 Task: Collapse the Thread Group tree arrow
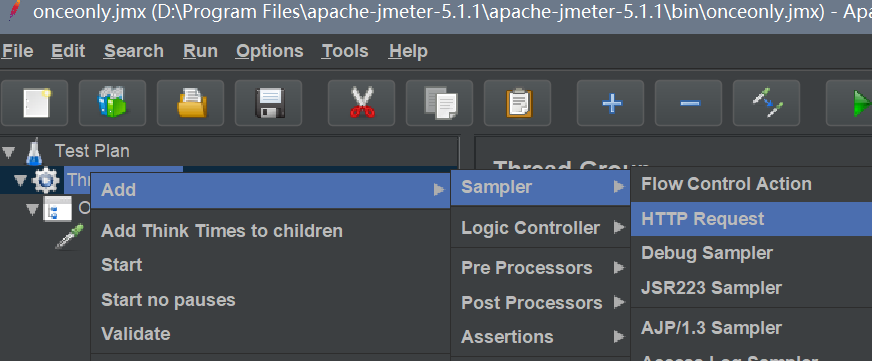coord(21,180)
